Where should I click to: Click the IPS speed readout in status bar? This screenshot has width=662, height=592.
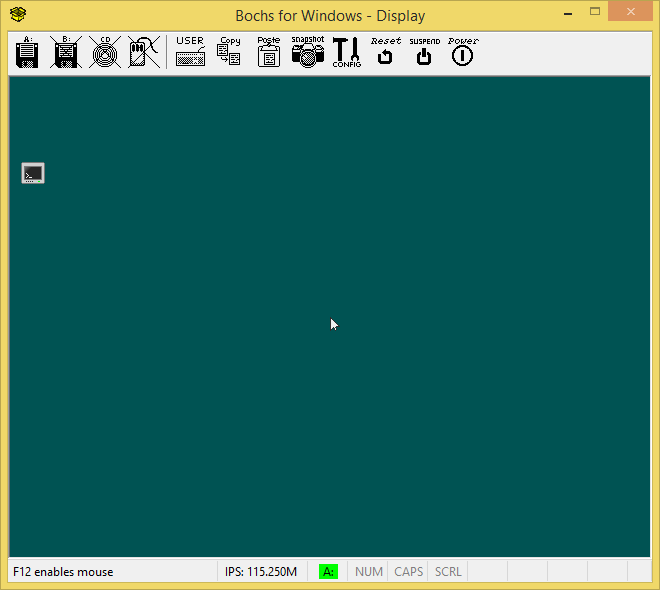(x=260, y=572)
